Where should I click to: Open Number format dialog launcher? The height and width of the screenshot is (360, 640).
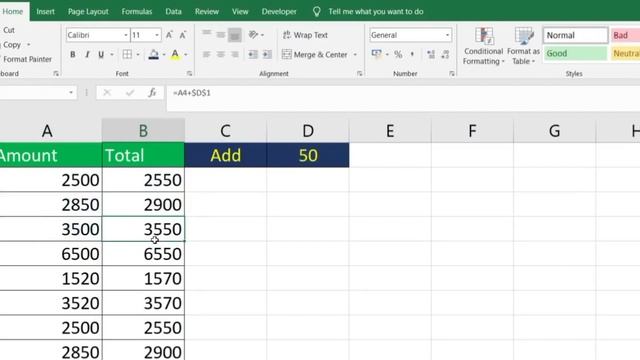pyautogui.click(x=452, y=73)
